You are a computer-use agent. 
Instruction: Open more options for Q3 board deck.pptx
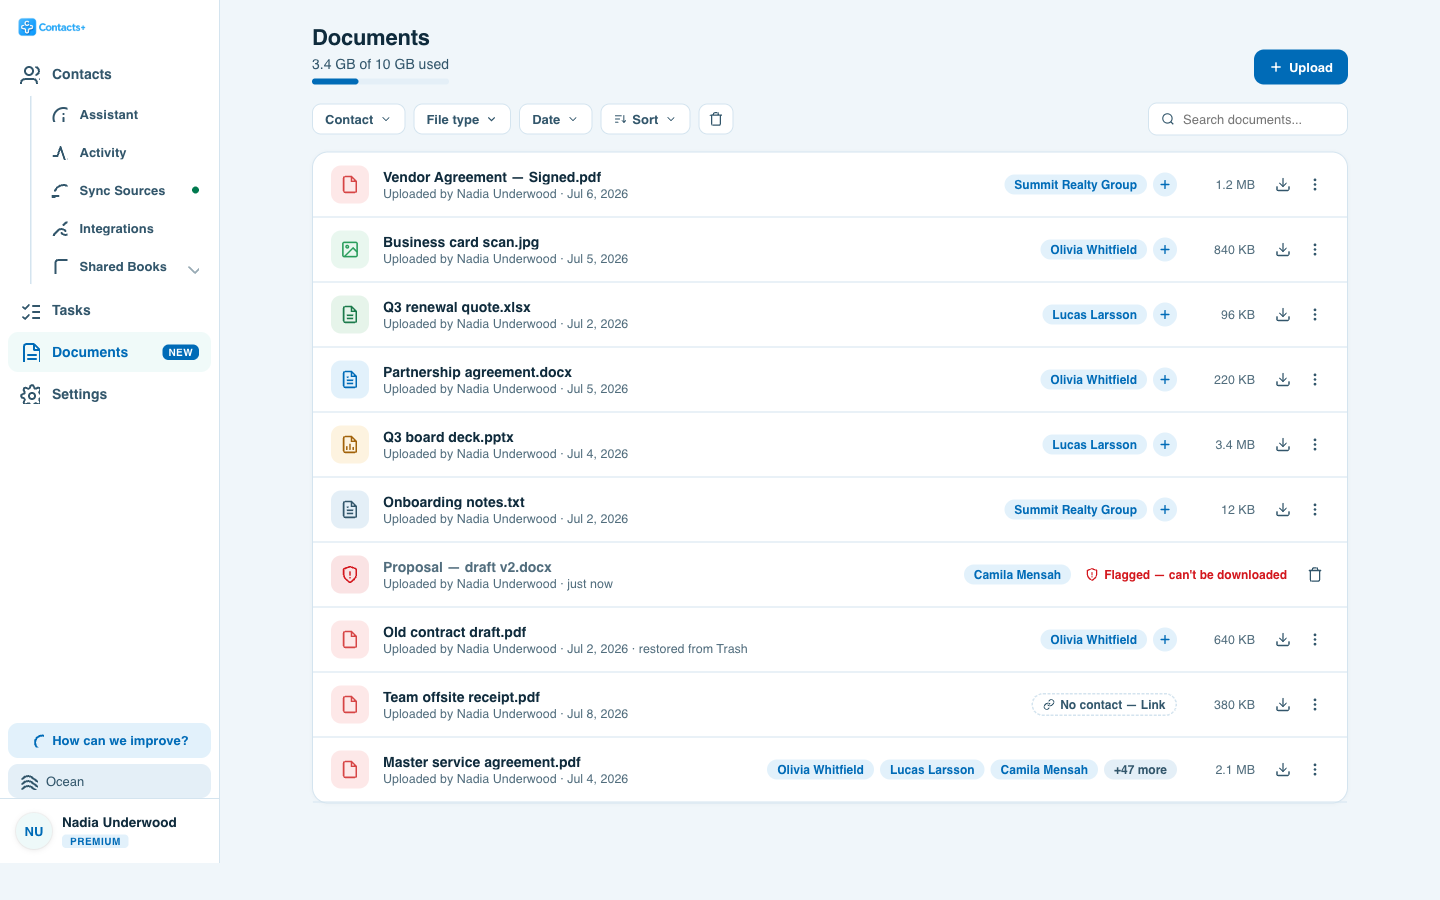coord(1315,445)
